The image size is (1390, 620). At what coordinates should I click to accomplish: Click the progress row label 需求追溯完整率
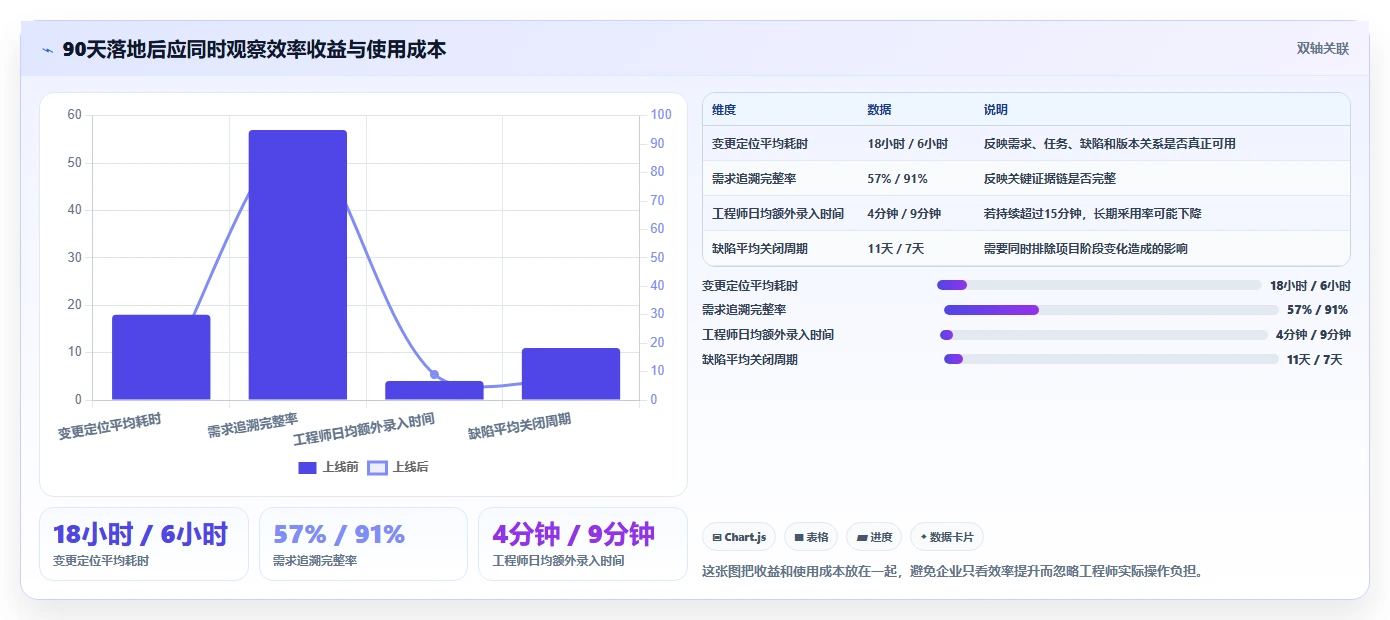744,310
